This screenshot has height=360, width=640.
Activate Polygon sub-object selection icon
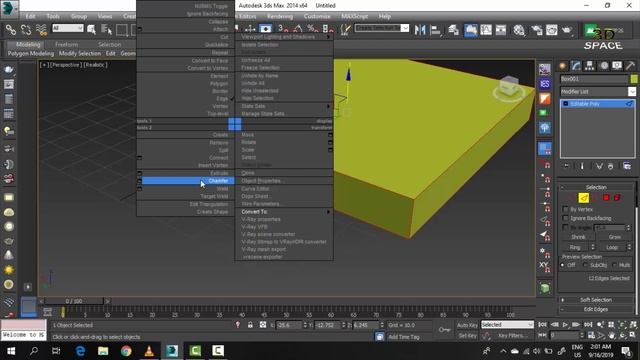click(x=606, y=198)
